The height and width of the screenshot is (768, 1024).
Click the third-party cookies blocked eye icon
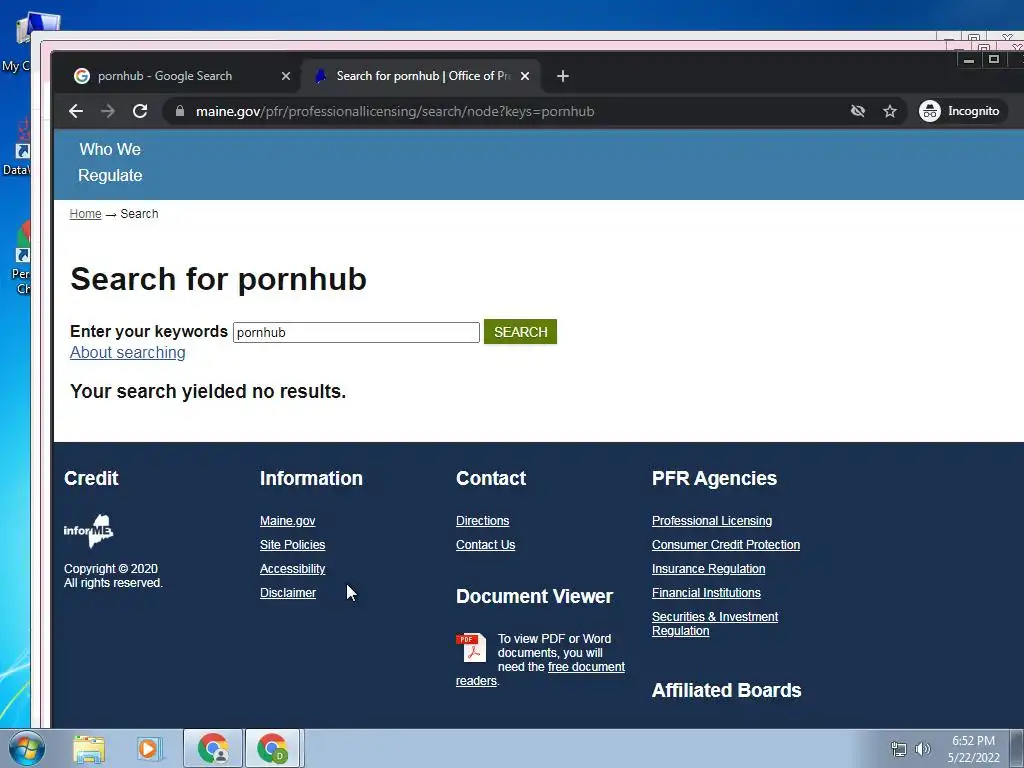point(857,111)
